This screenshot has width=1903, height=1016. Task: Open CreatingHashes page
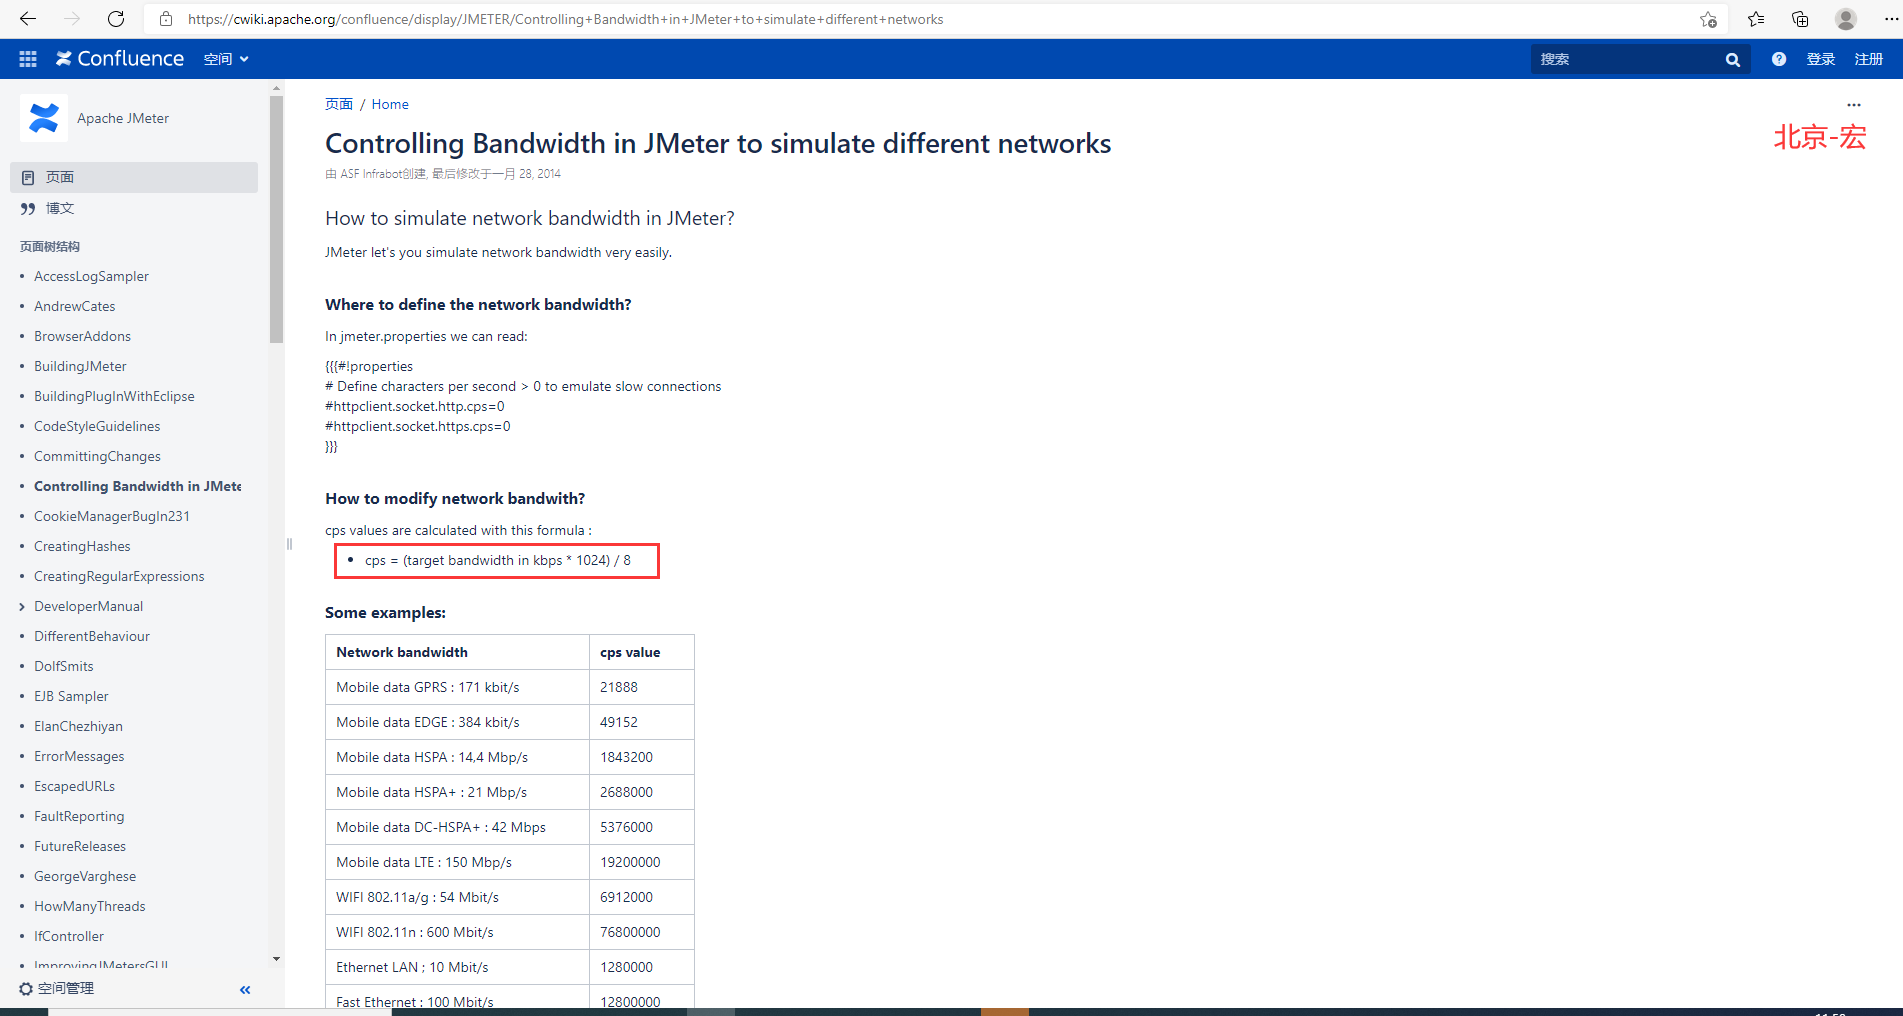point(82,546)
